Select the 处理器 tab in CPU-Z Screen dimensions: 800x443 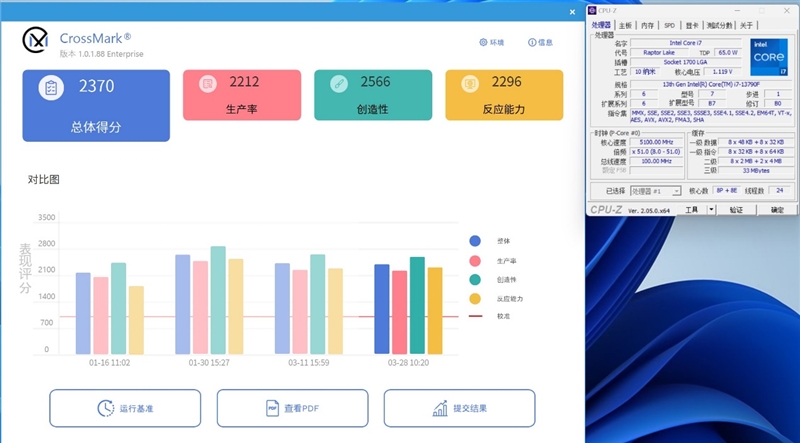click(x=601, y=25)
